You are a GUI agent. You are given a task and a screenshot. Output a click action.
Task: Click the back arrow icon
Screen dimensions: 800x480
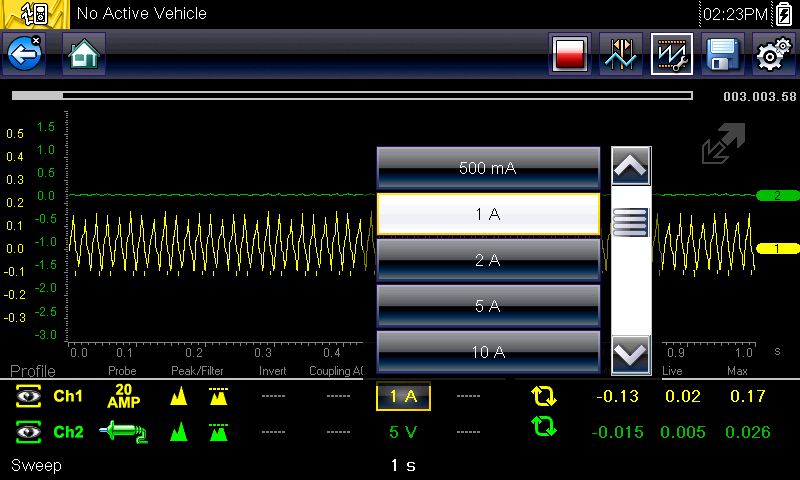tap(25, 54)
